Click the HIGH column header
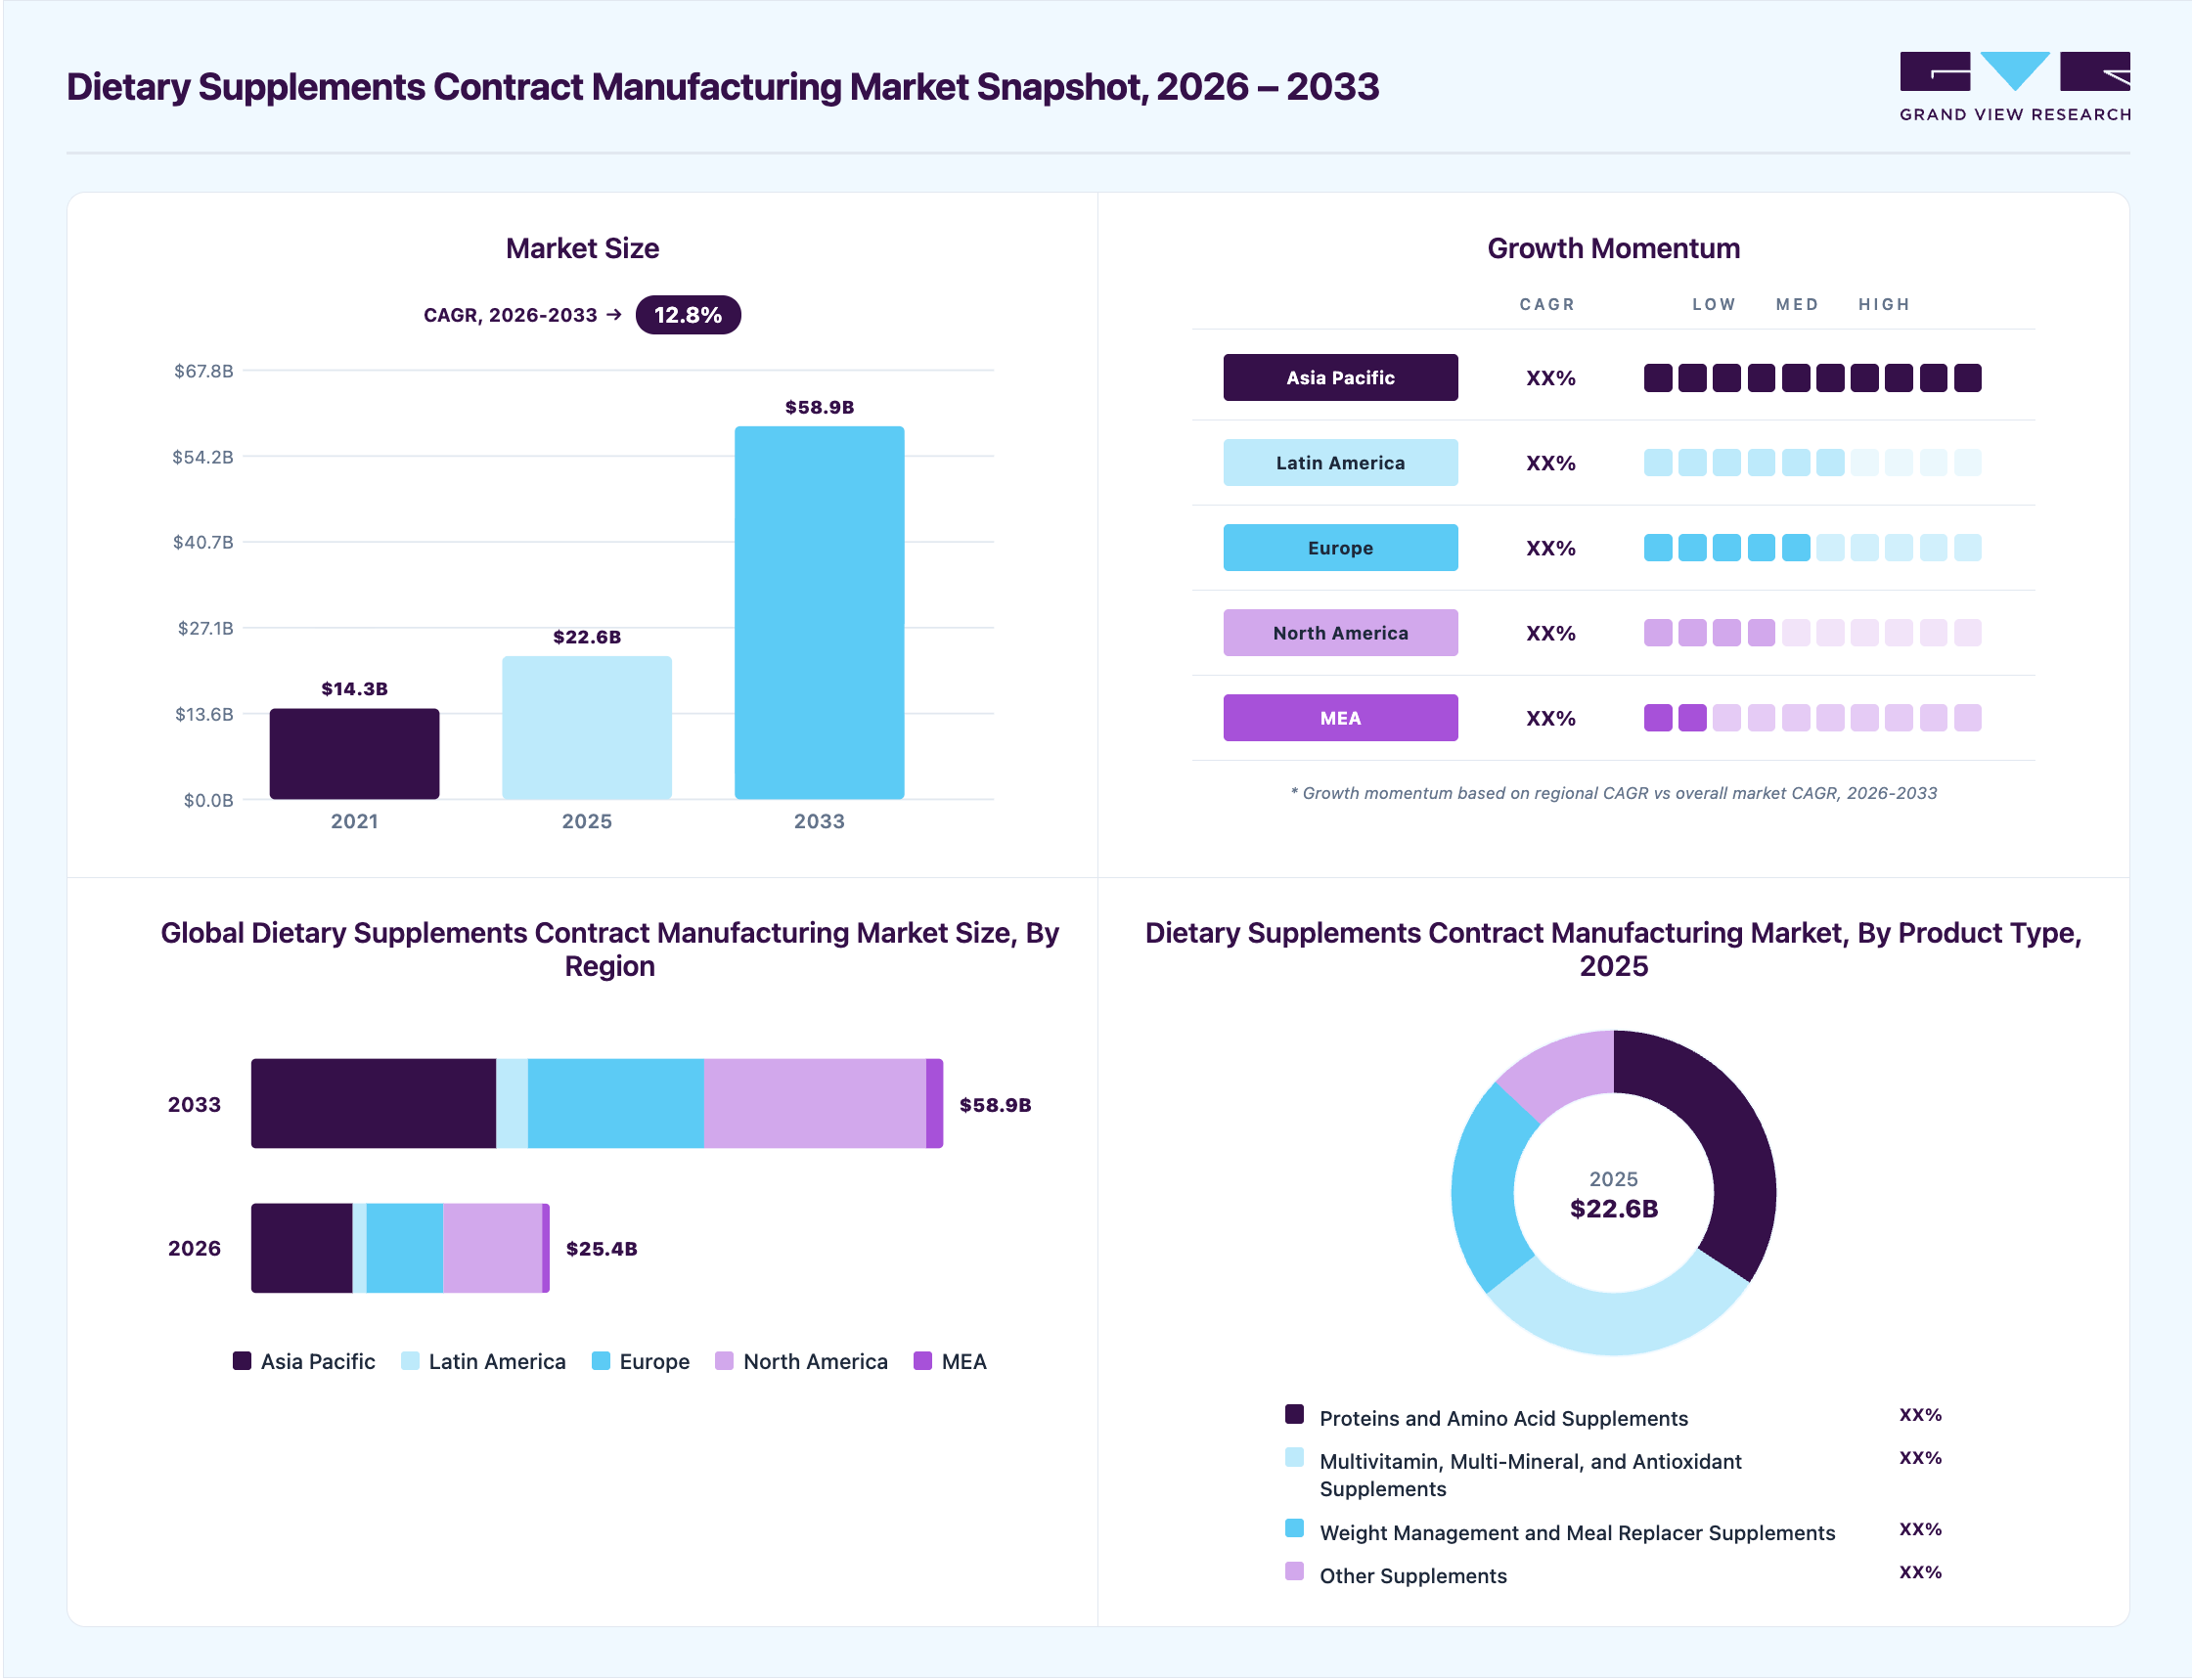The image size is (2192, 1680). (x=1884, y=304)
